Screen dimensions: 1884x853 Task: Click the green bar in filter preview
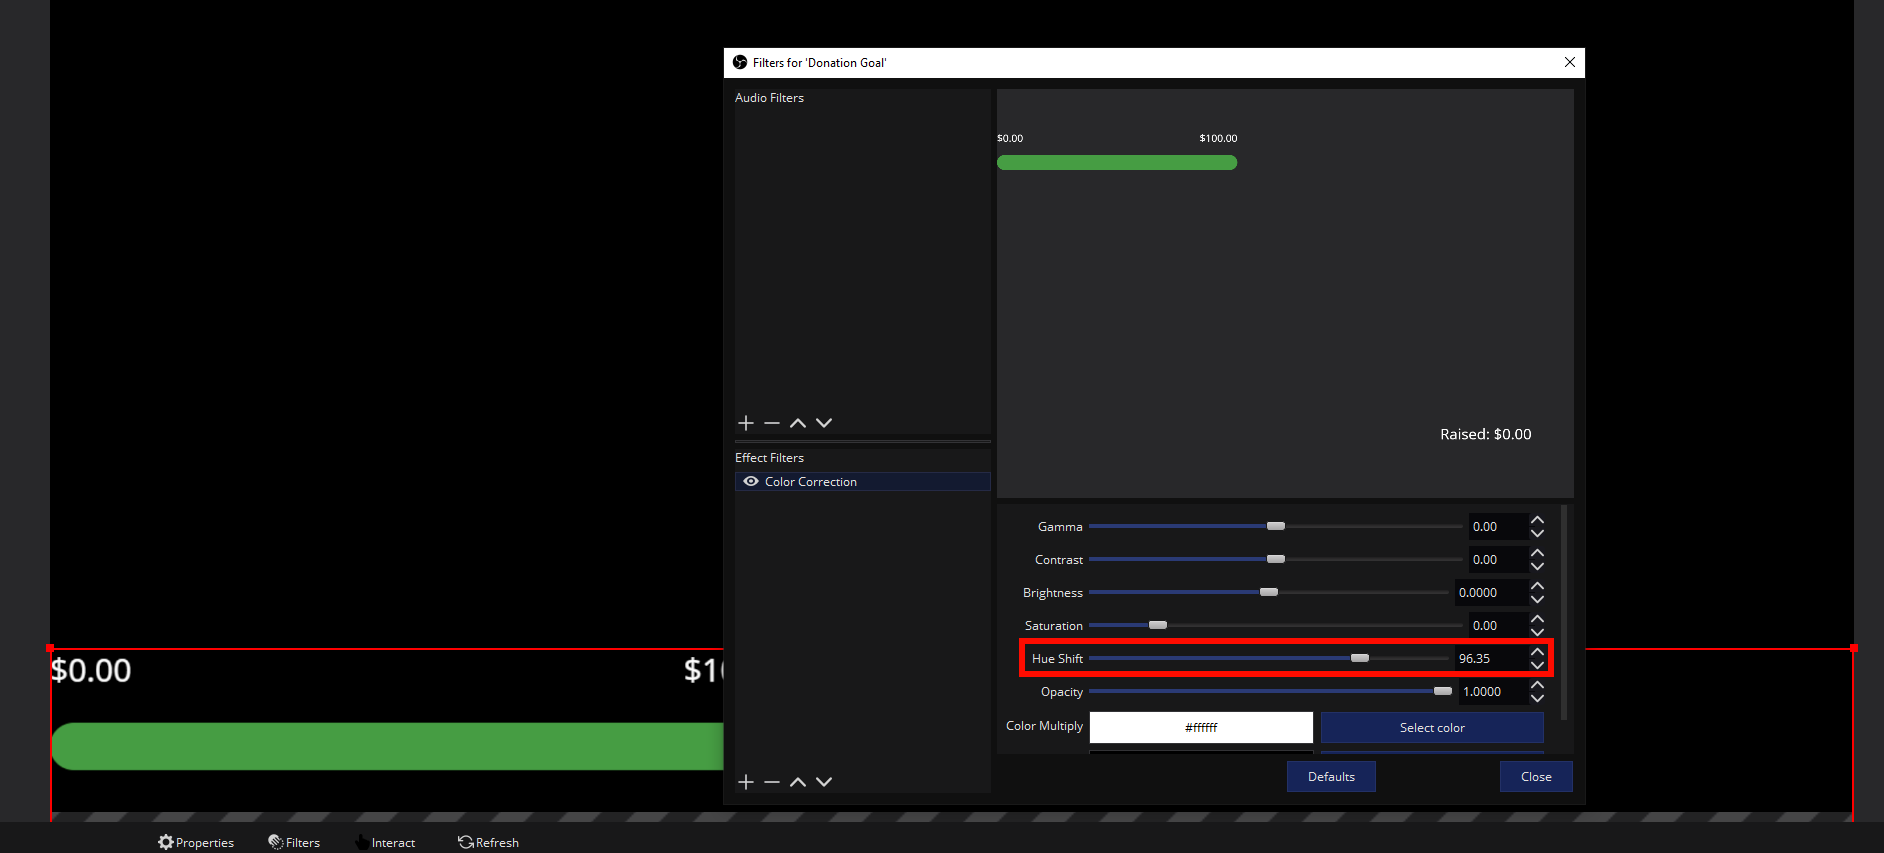pos(1117,162)
